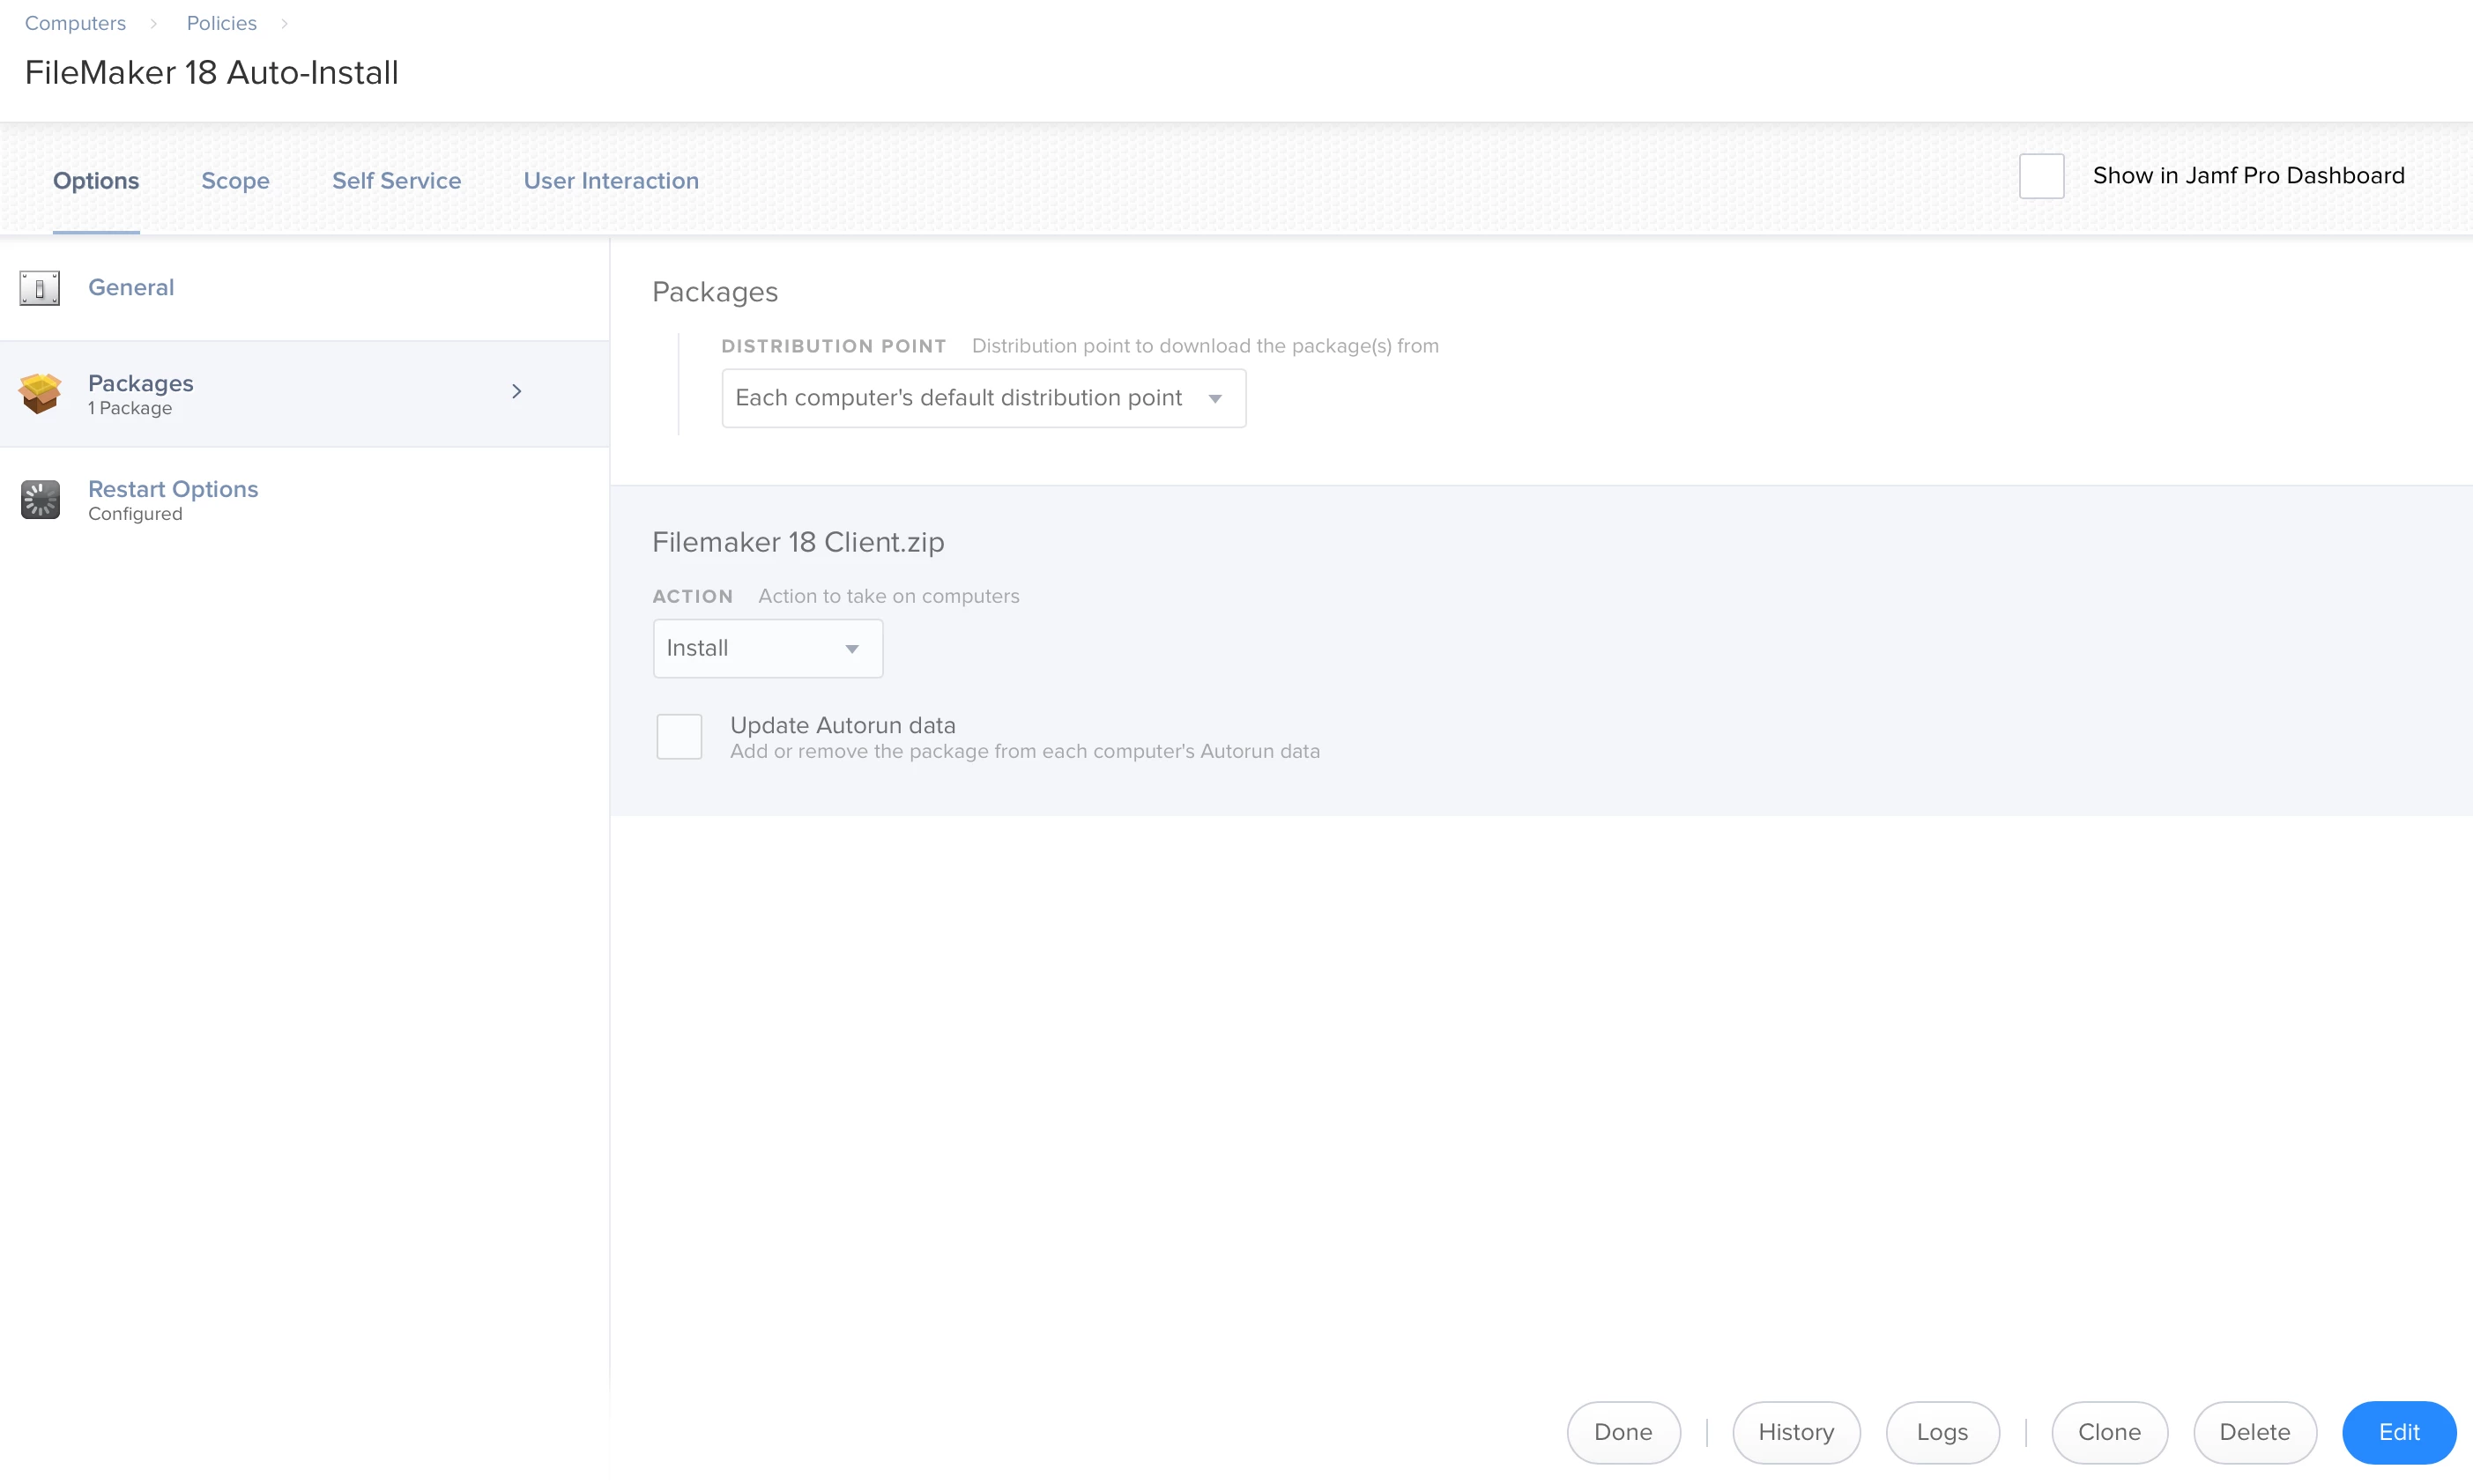
Task: Open the Self Service tab
Action: tap(396, 181)
